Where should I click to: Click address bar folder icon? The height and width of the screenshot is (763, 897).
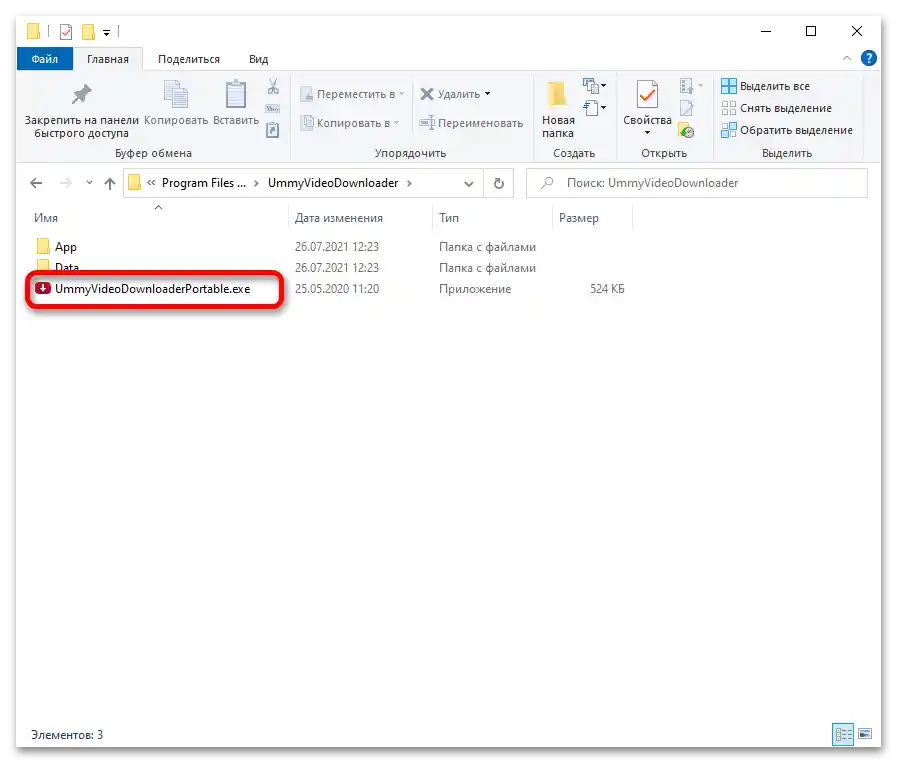(134, 182)
